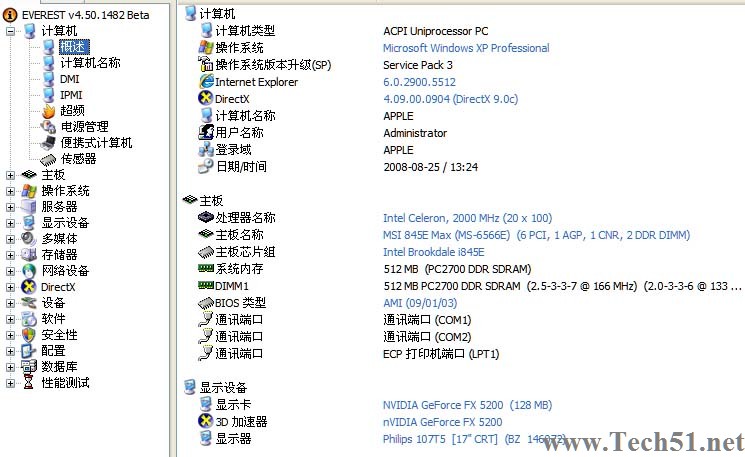Screen dimensions: 745x457
Task: Click the value Service Pack 3
Action: point(418,65)
